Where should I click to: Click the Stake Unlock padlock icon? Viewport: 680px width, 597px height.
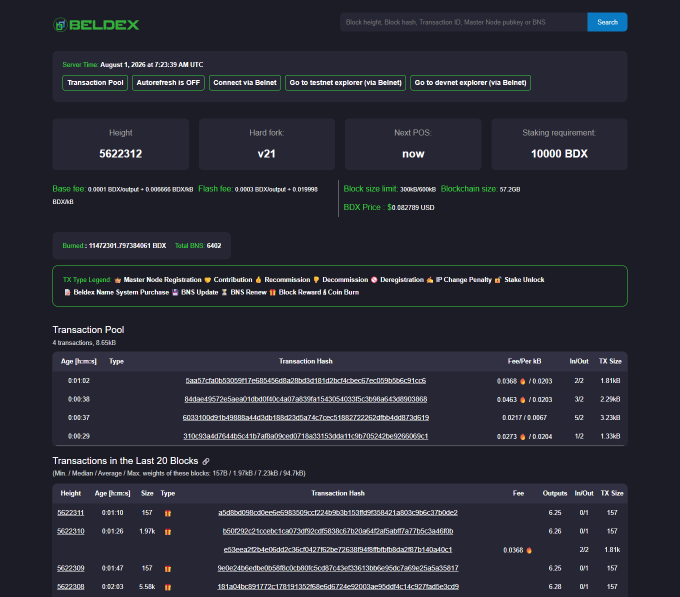(498, 280)
